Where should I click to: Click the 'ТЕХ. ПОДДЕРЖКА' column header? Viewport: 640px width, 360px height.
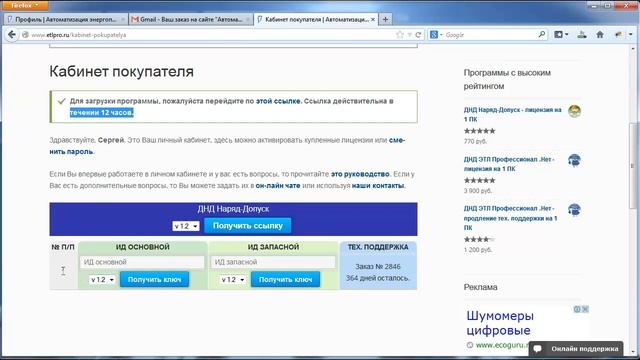tap(378, 247)
